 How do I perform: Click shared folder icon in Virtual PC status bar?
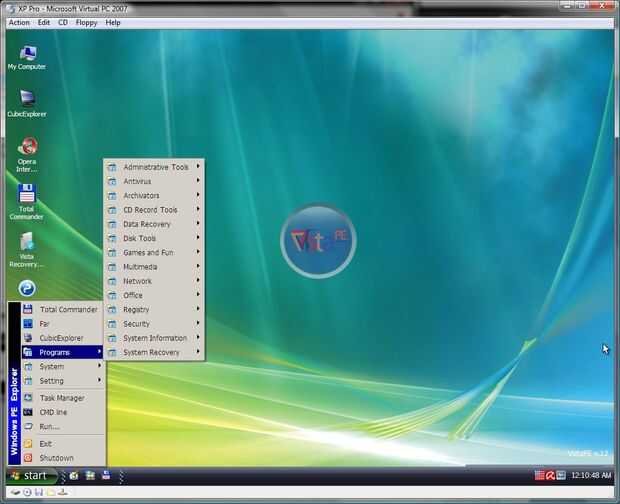(51, 493)
